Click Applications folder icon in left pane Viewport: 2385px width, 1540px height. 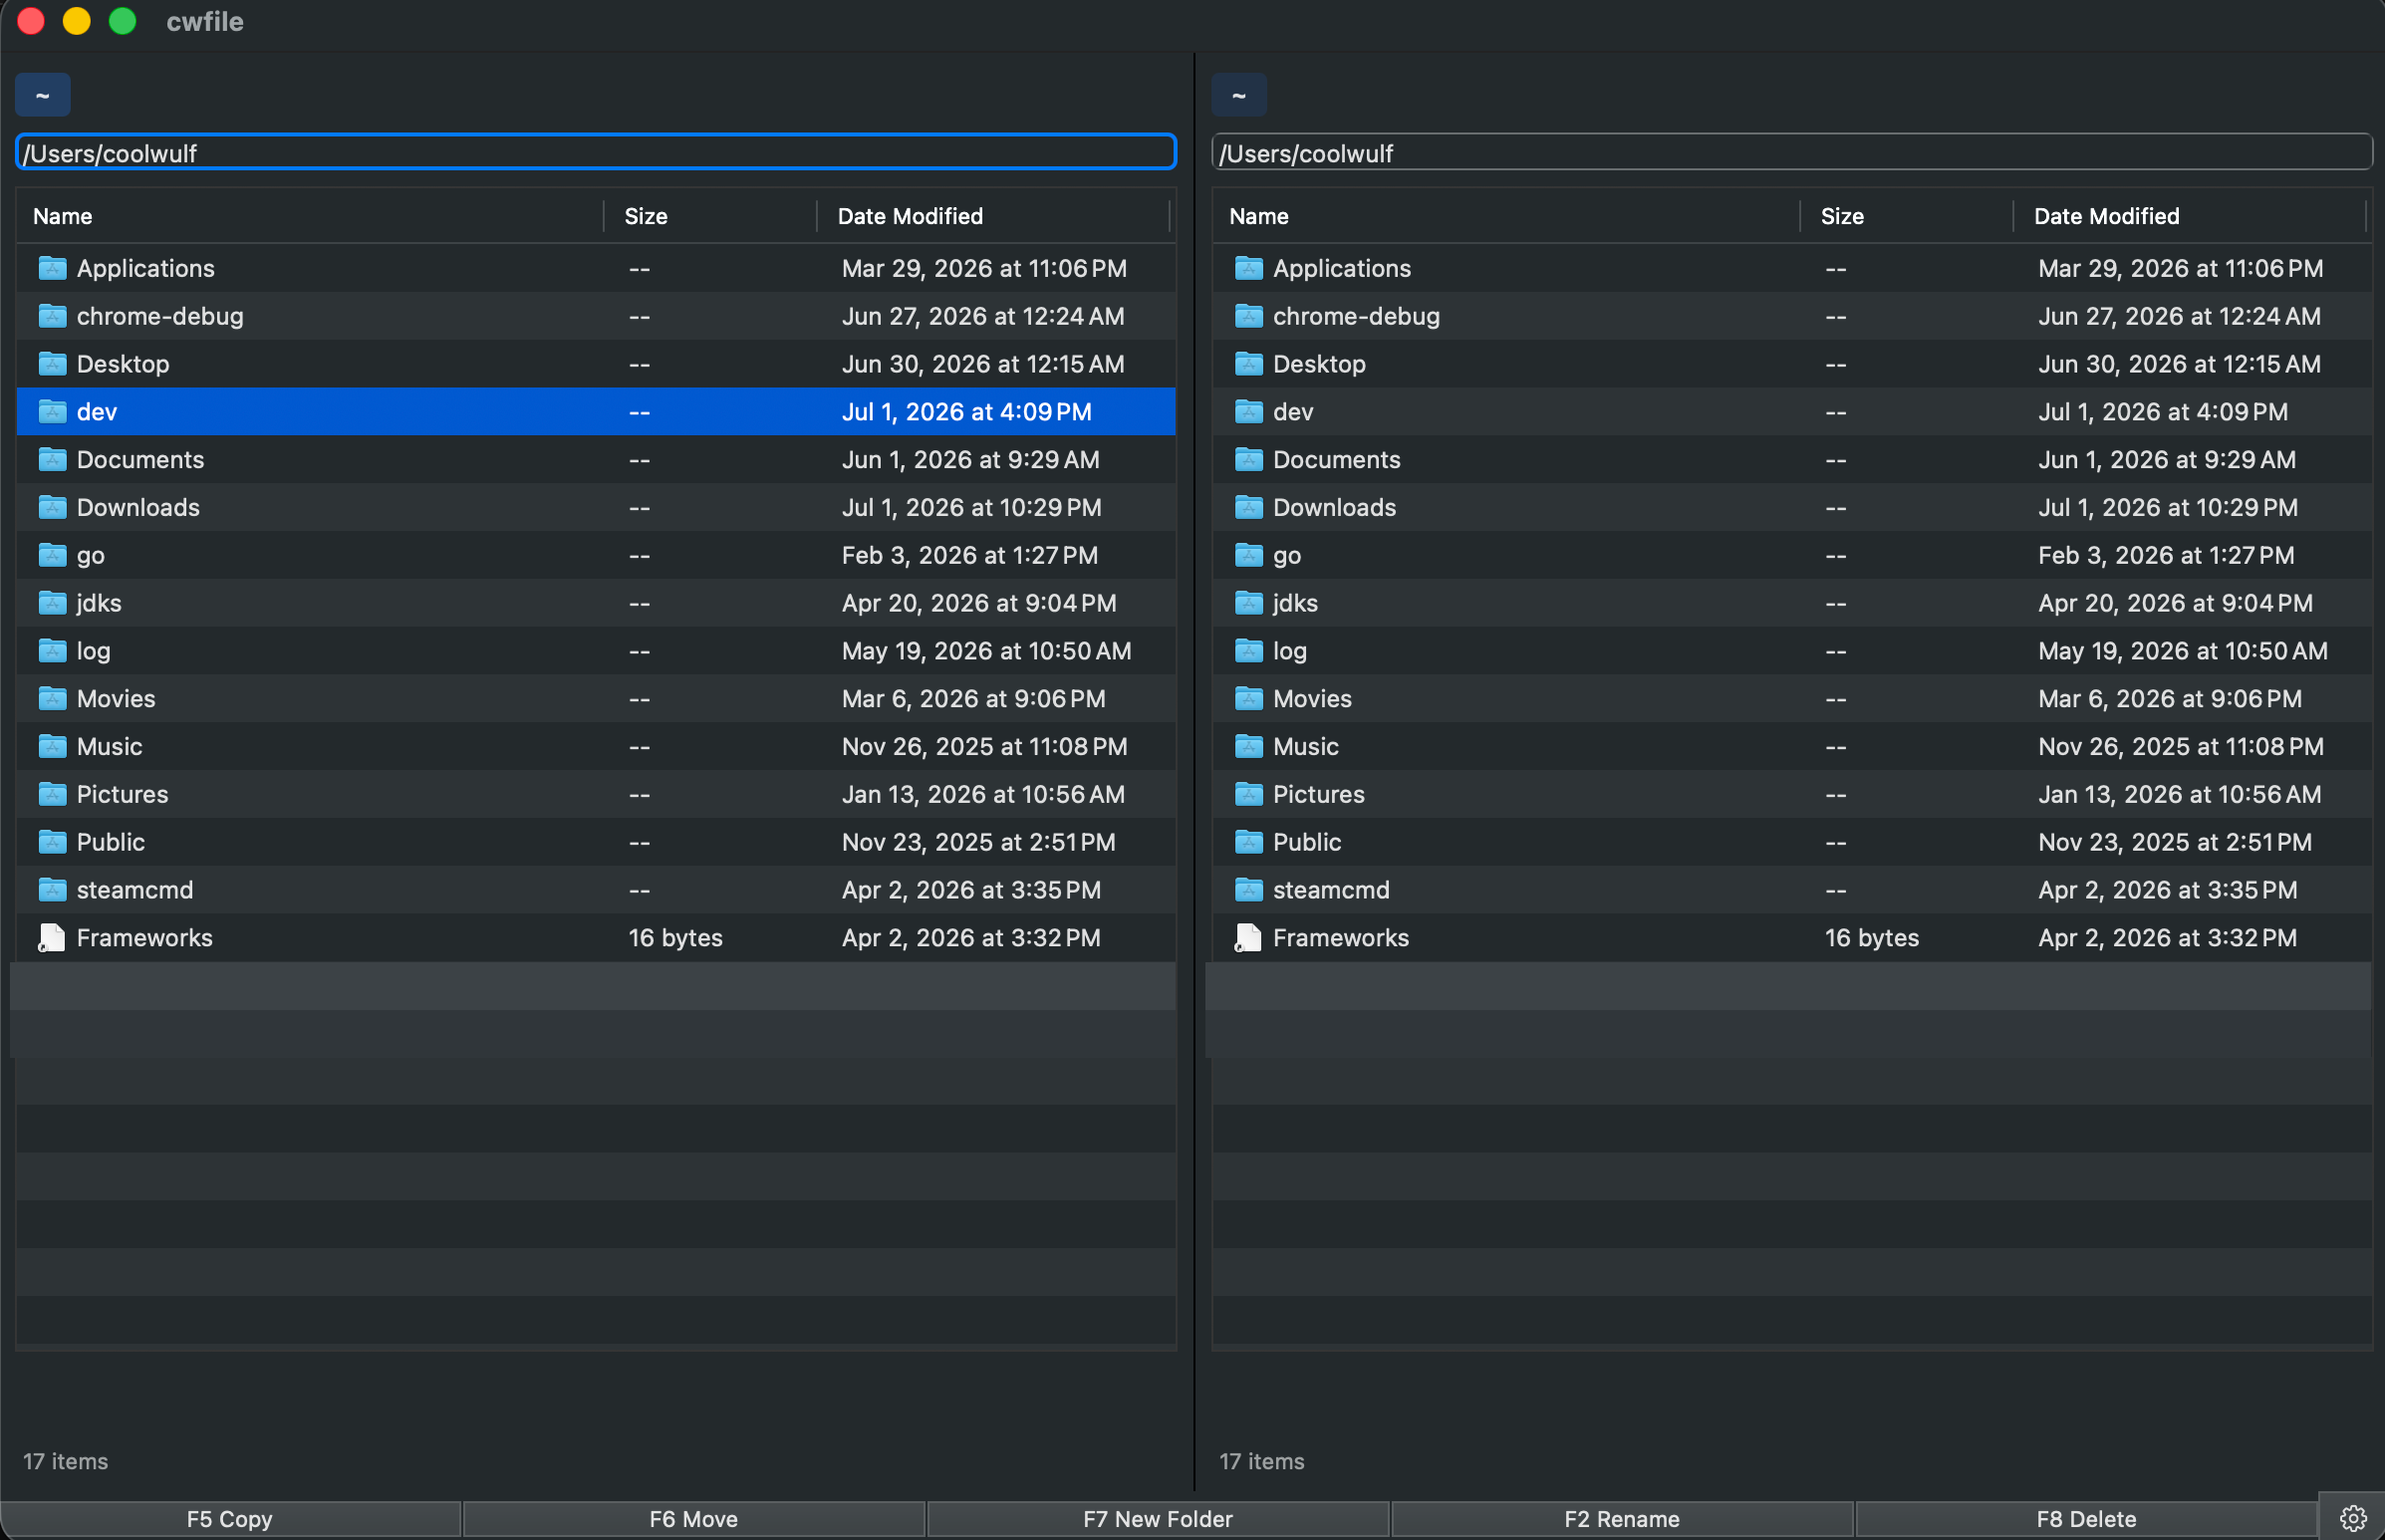[x=52, y=268]
